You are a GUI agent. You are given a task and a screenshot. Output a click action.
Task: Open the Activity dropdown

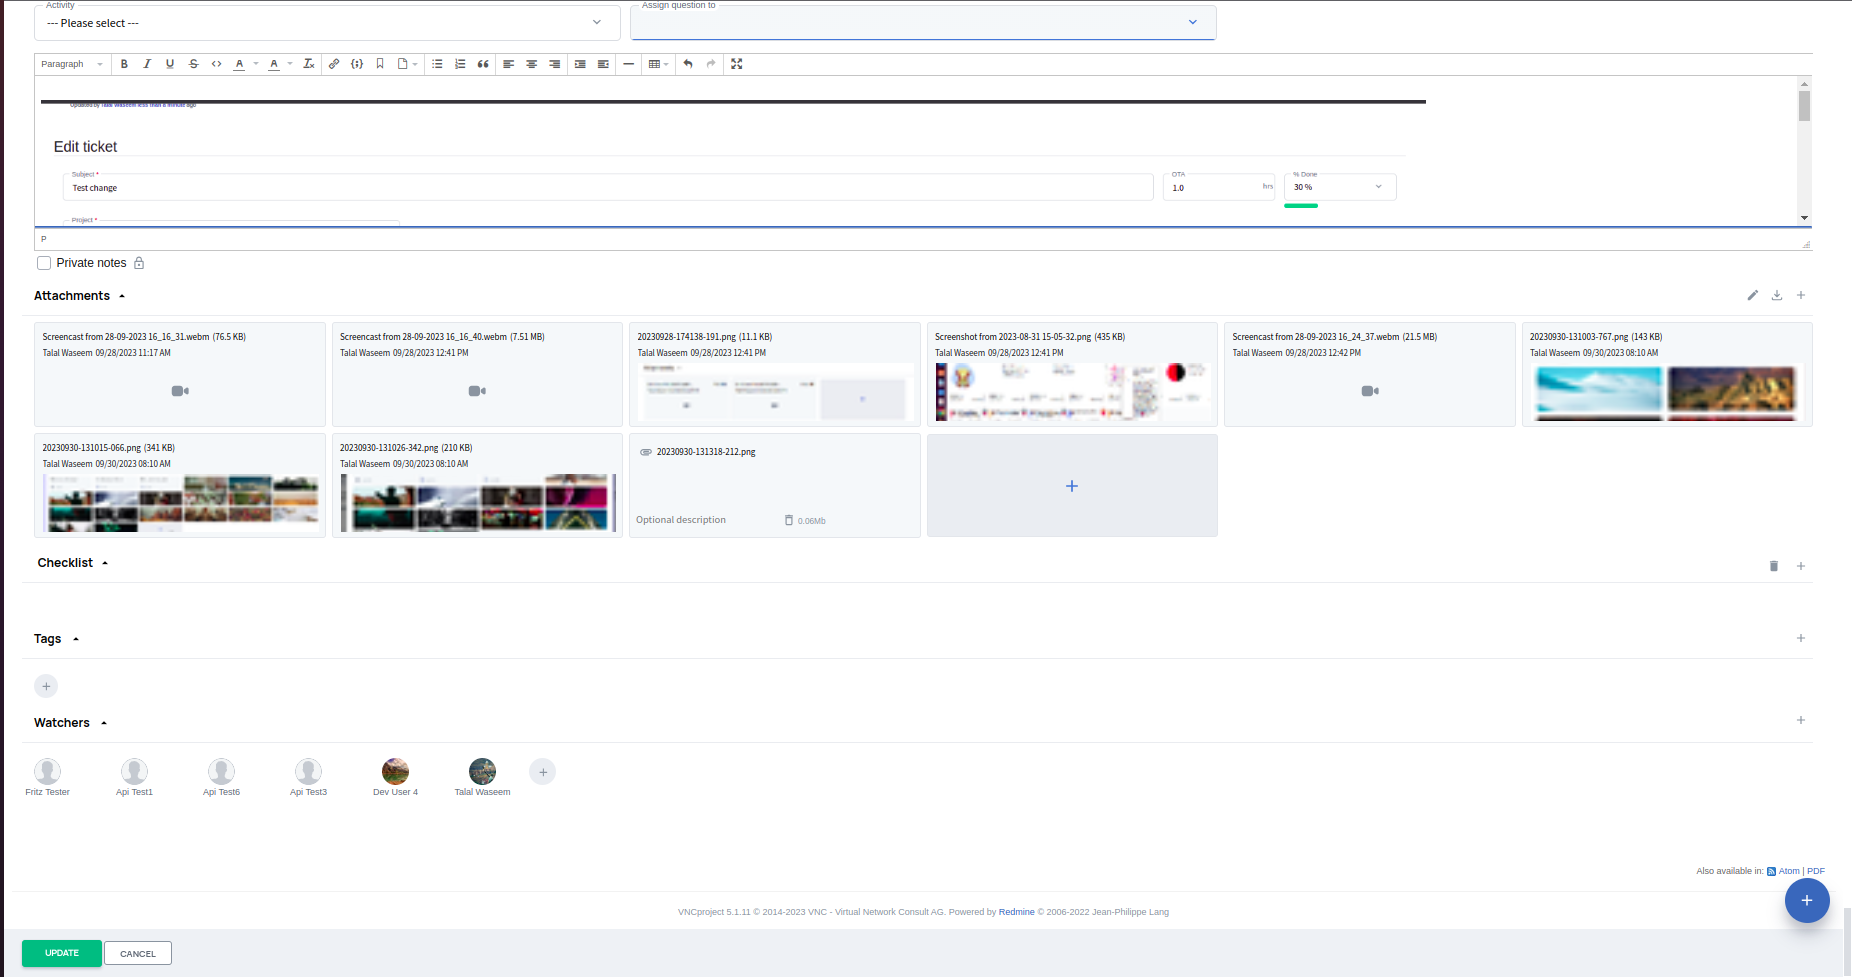point(326,23)
